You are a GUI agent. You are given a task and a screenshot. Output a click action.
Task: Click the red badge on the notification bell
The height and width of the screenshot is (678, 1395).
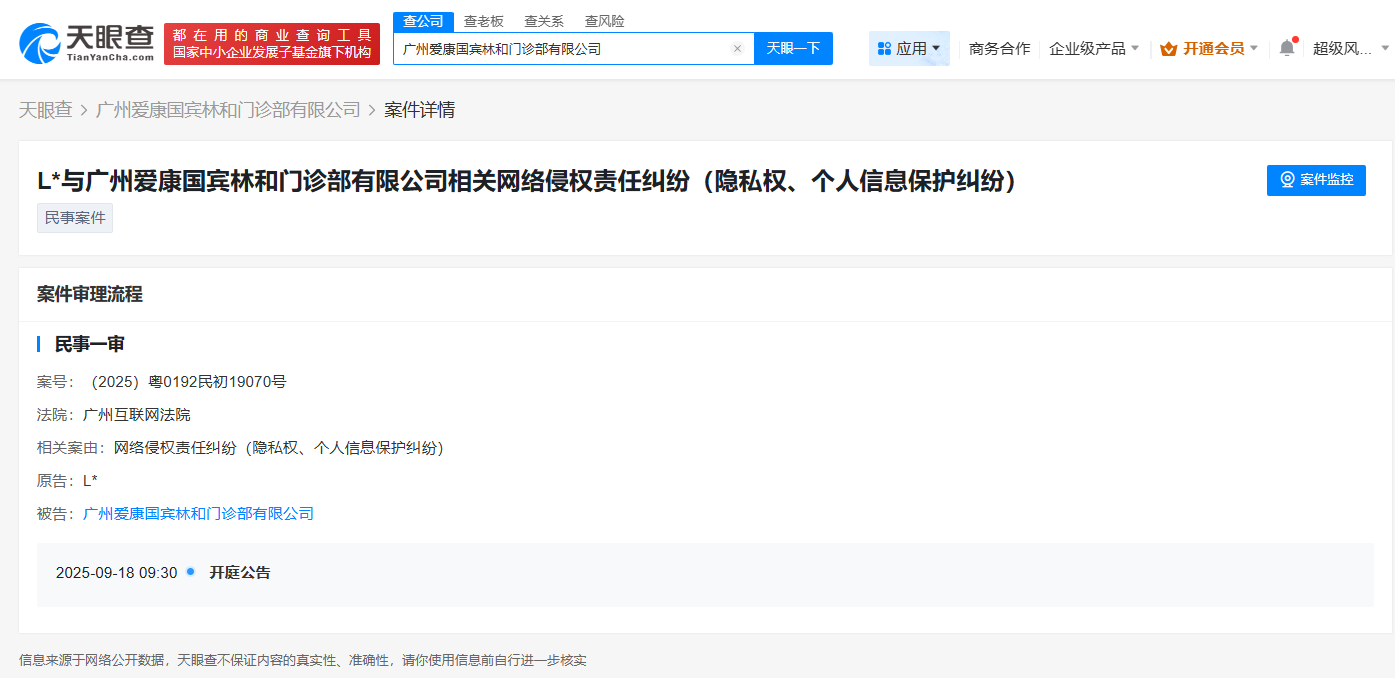pos(1295,38)
